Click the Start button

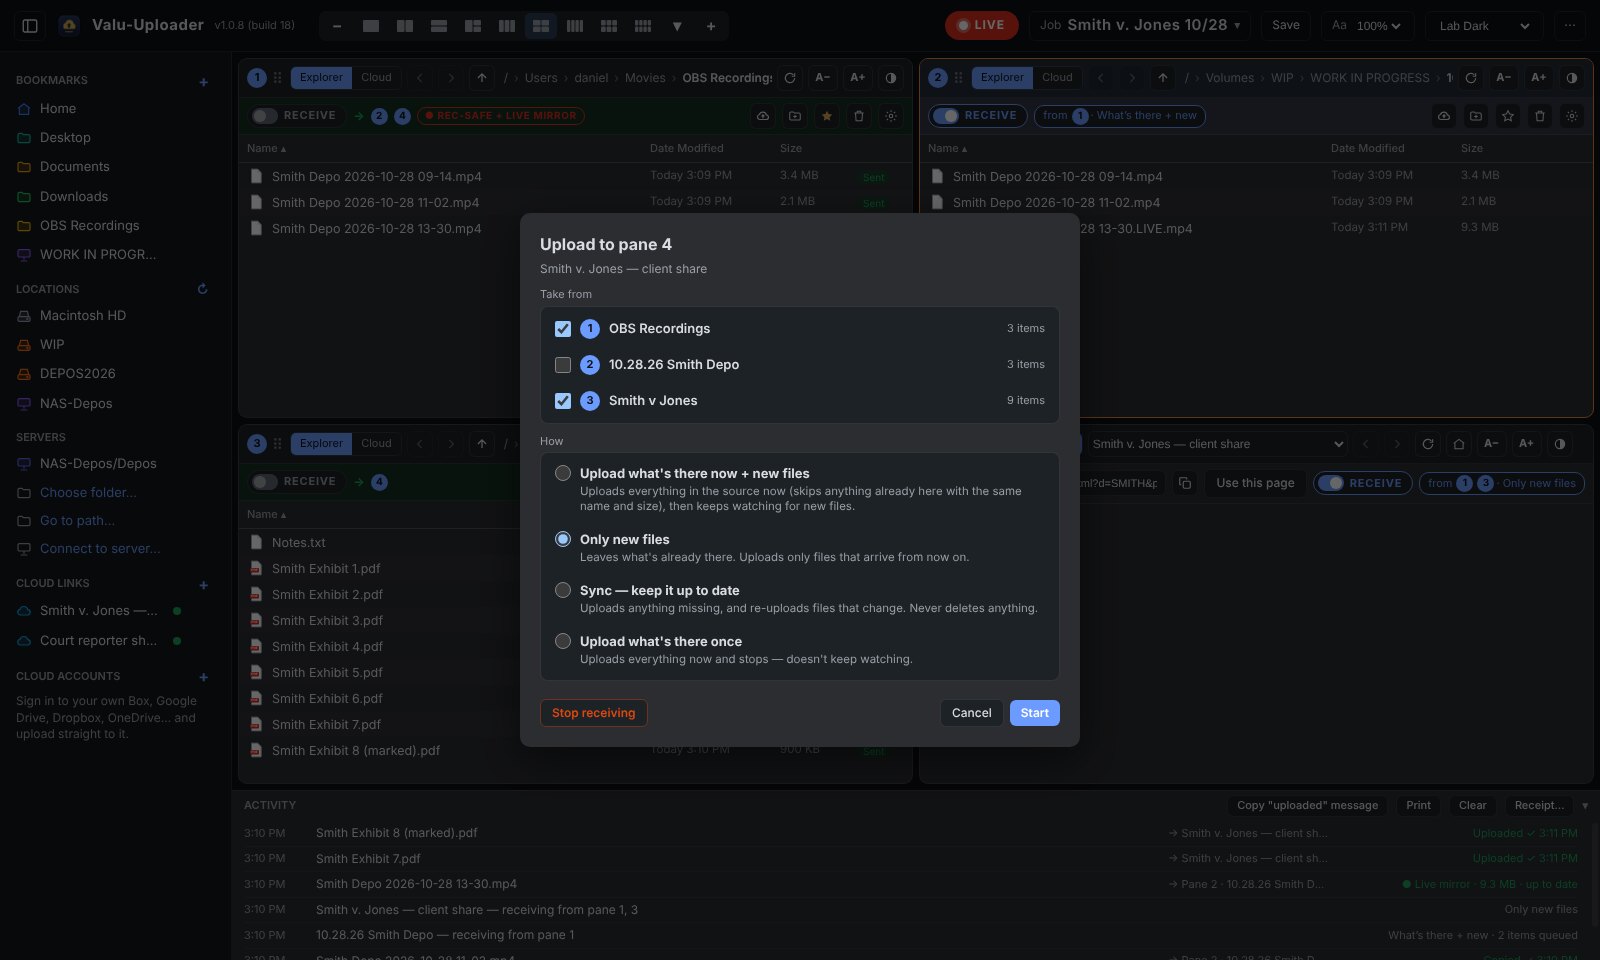[x=1034, y=713]
